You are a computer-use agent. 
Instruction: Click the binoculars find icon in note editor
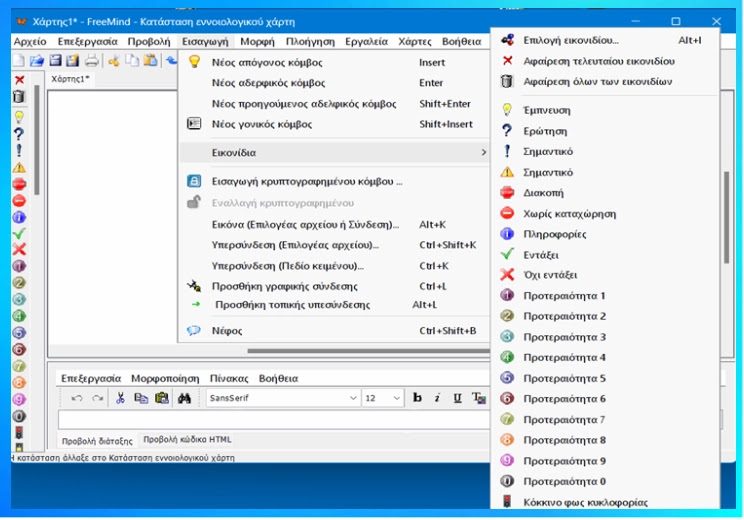[x=184, y=398]
